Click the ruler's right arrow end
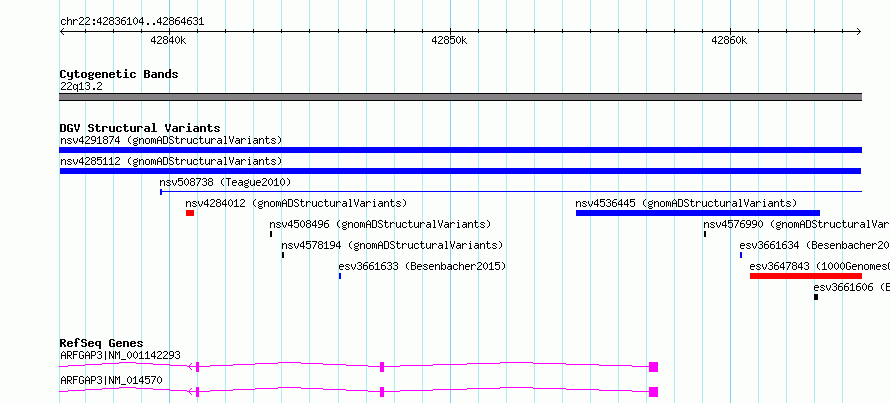 tap(859, 32)
